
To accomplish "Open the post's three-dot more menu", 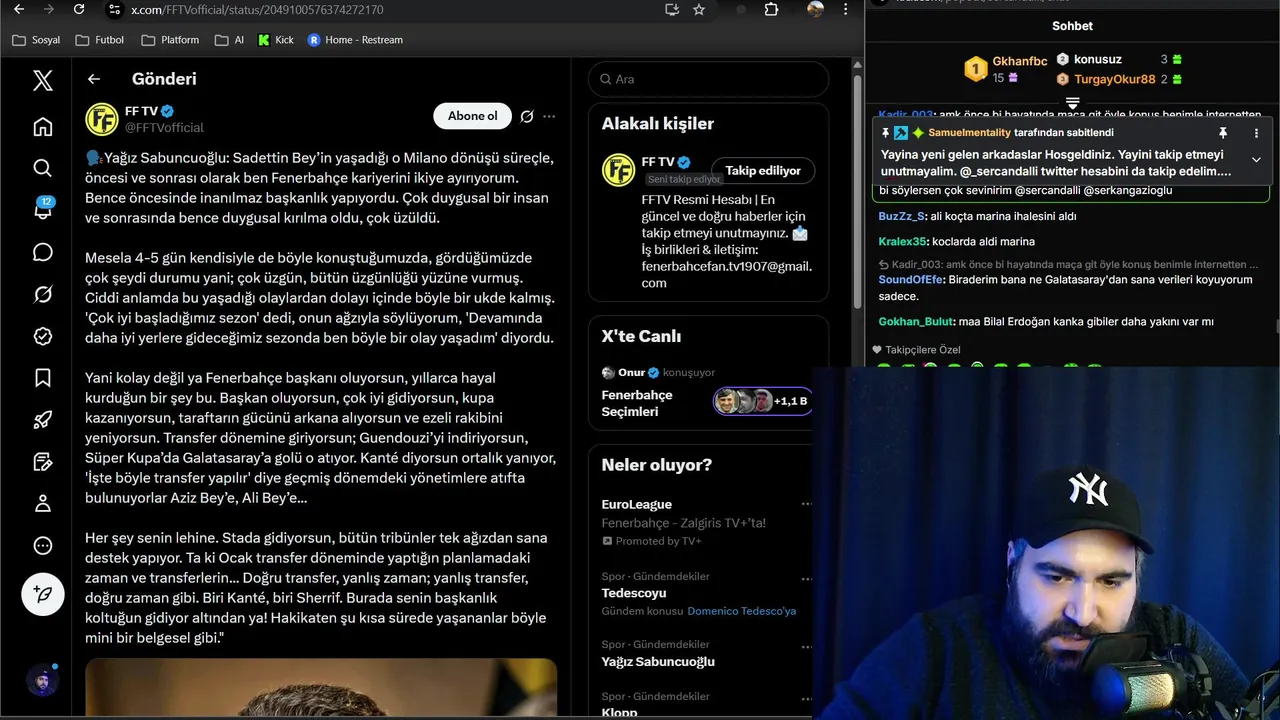I will [x=549, y=116].
